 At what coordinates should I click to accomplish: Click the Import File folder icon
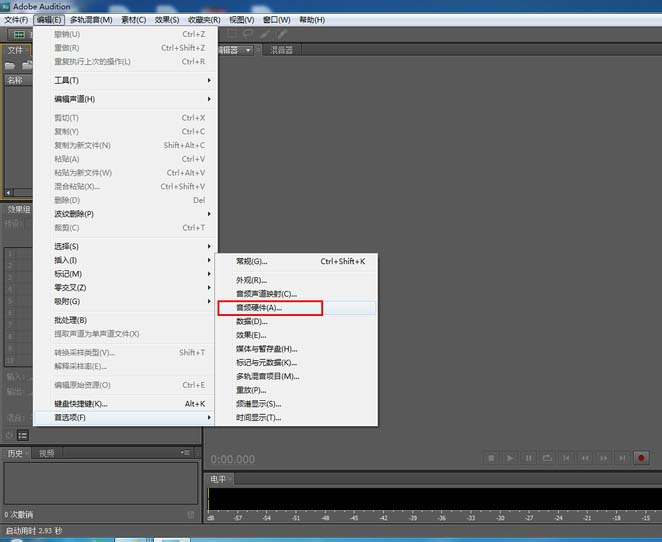point(27,65)
